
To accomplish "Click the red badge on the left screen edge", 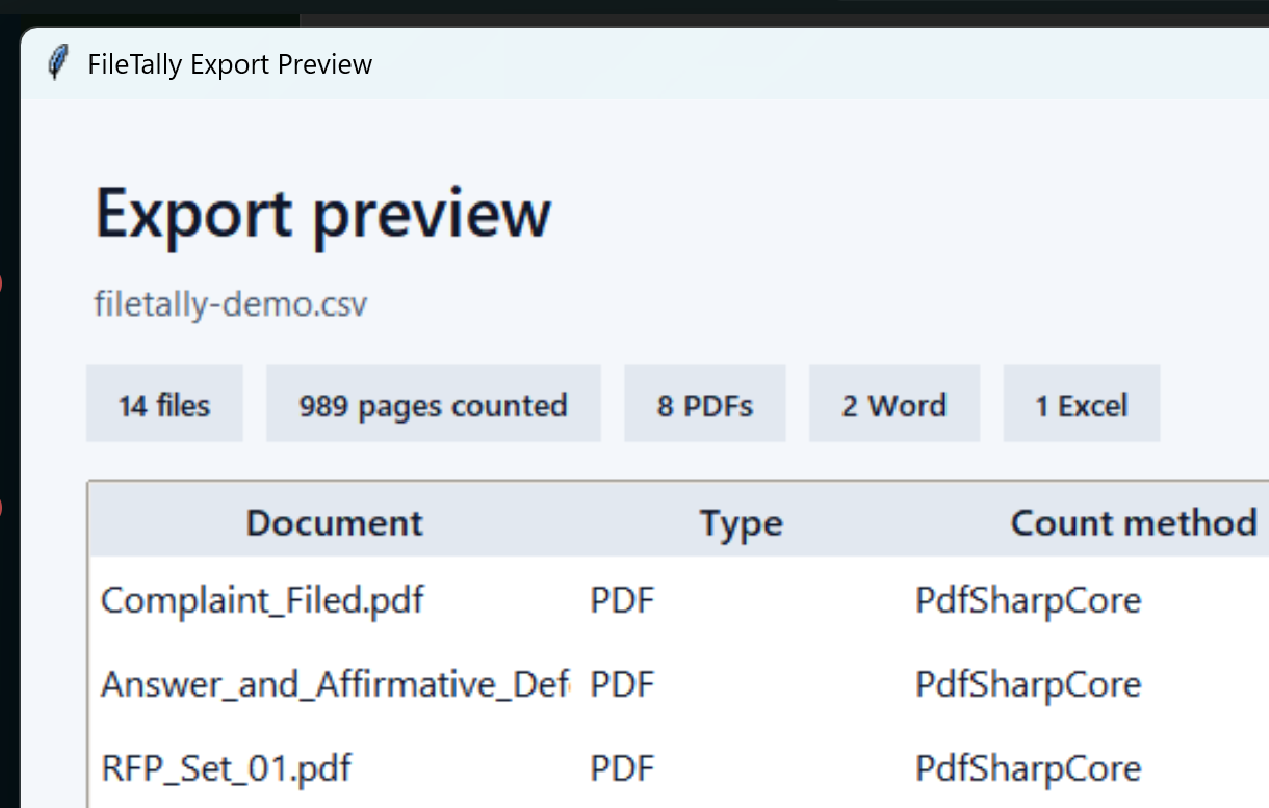I will pos(3,283).
